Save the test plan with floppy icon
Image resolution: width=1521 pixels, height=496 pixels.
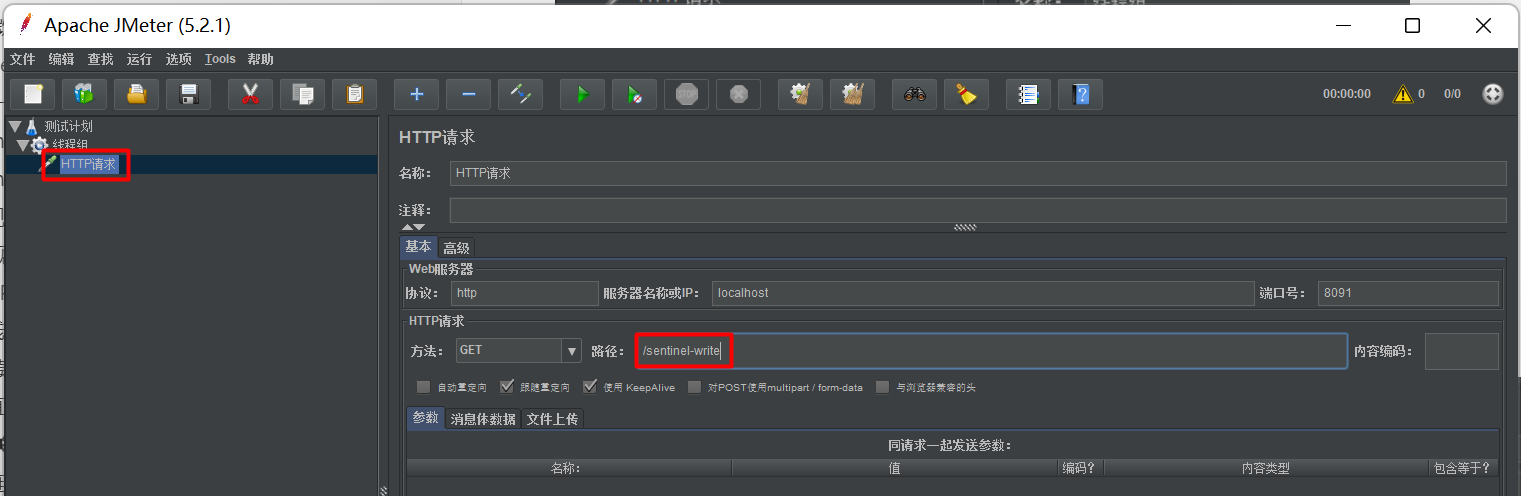[x=188, y=94]
